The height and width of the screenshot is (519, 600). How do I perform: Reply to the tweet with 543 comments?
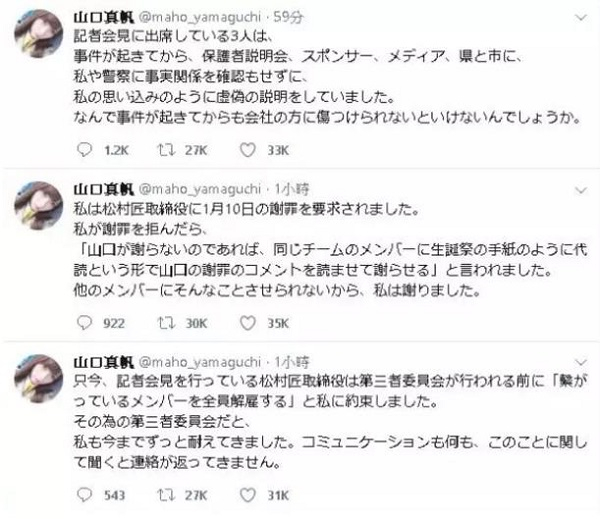(x=85, y=495)
